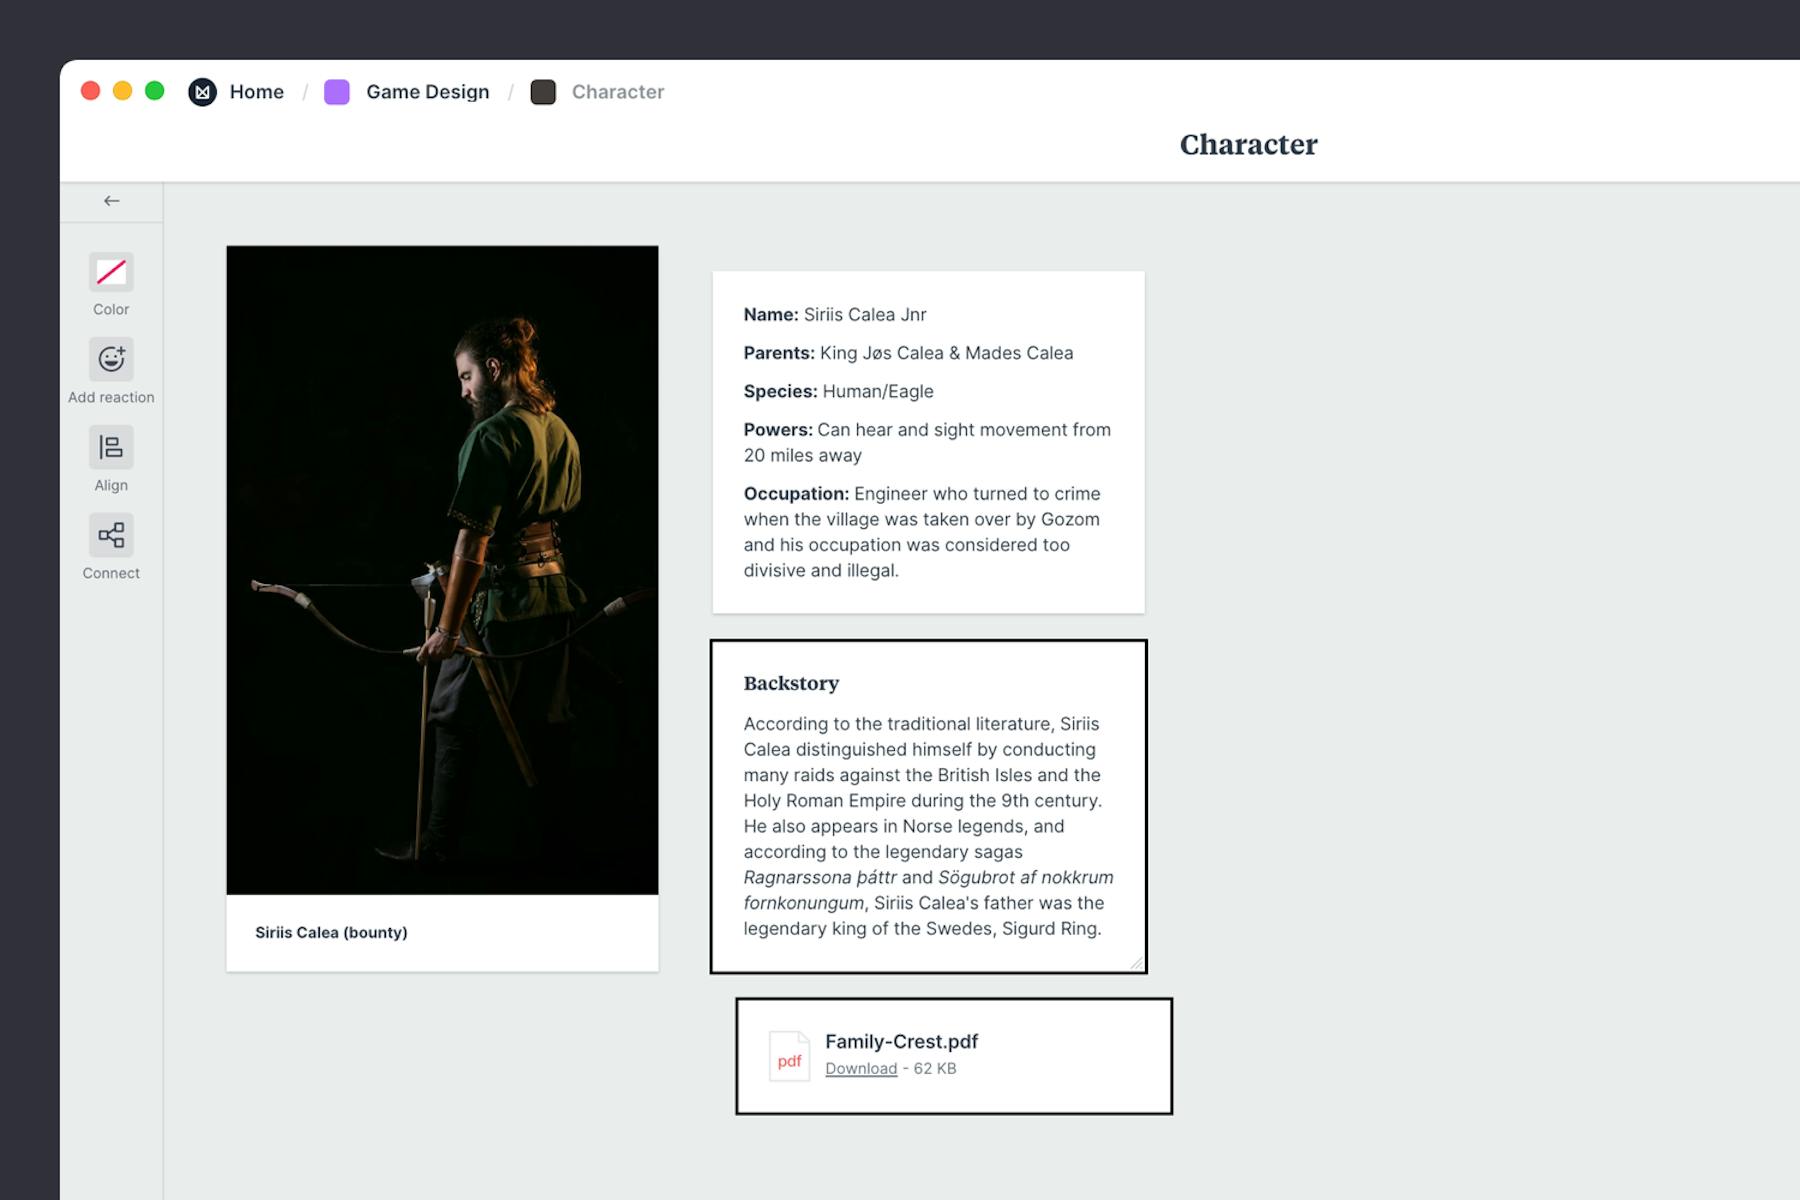Select the Align tool
The image size is (1800, 1200).
[x=111, y=448]
